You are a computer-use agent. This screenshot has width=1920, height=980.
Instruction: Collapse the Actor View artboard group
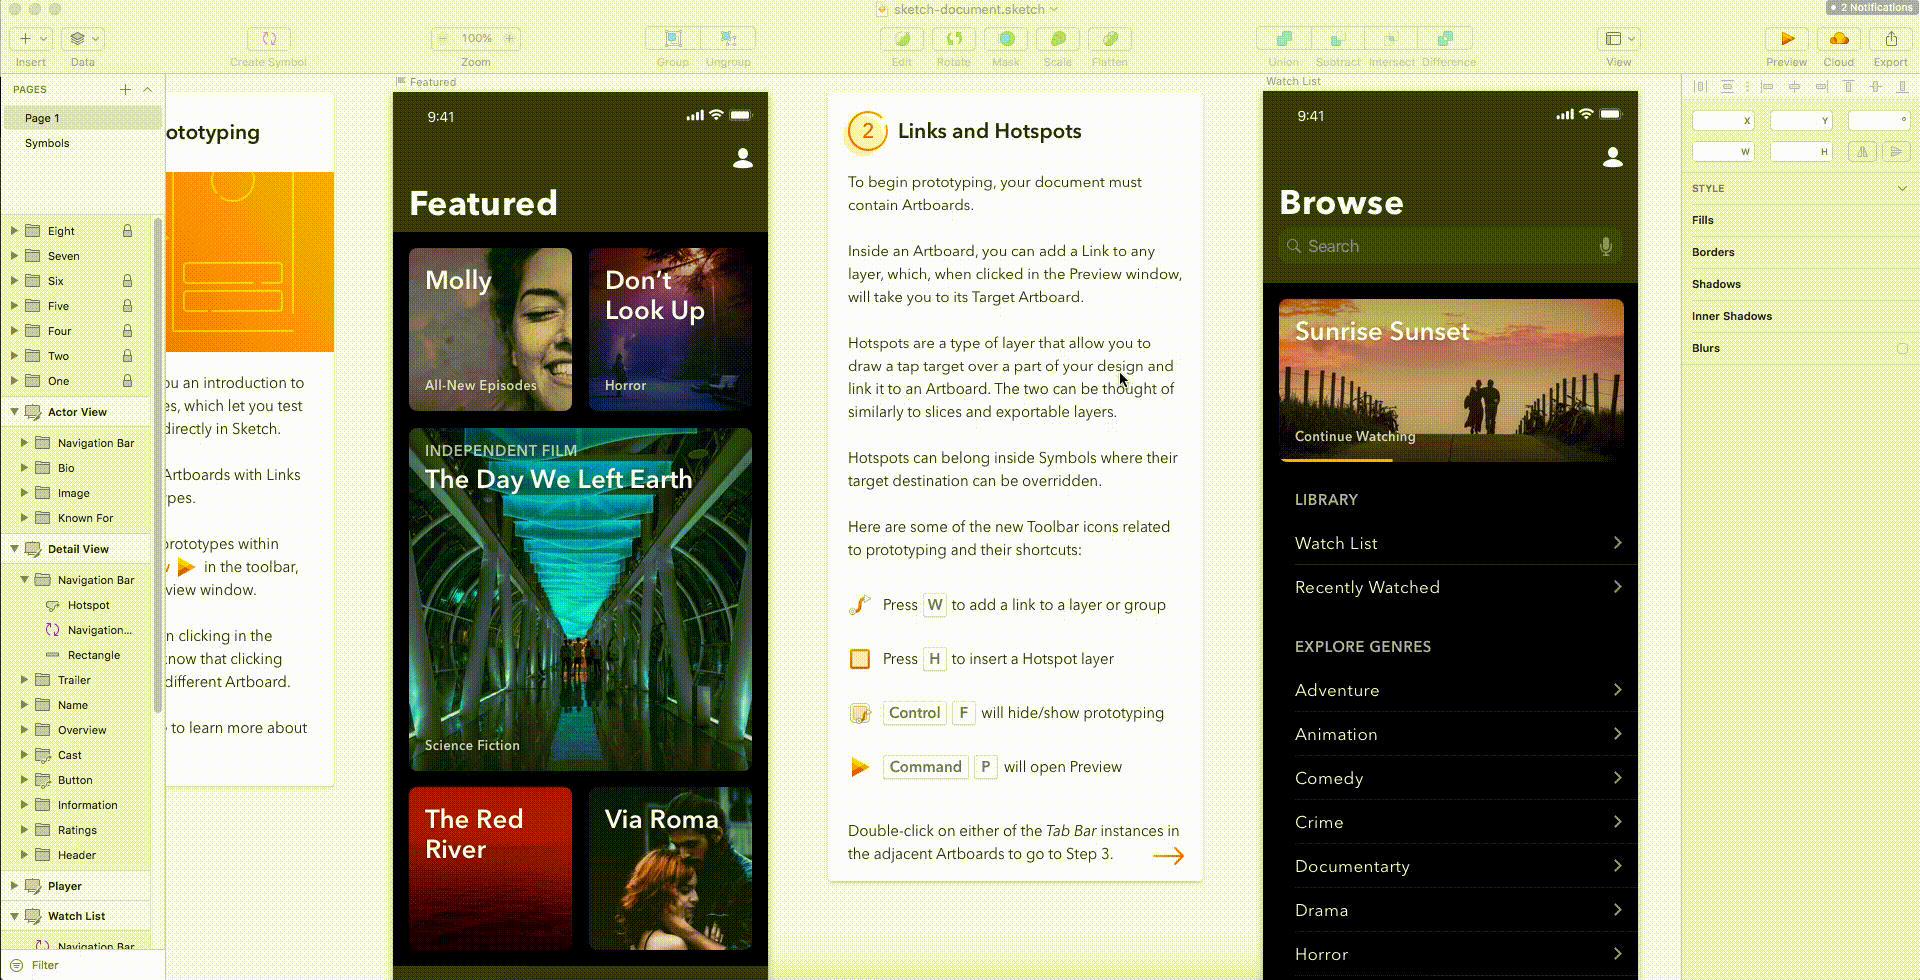point(14,412)
